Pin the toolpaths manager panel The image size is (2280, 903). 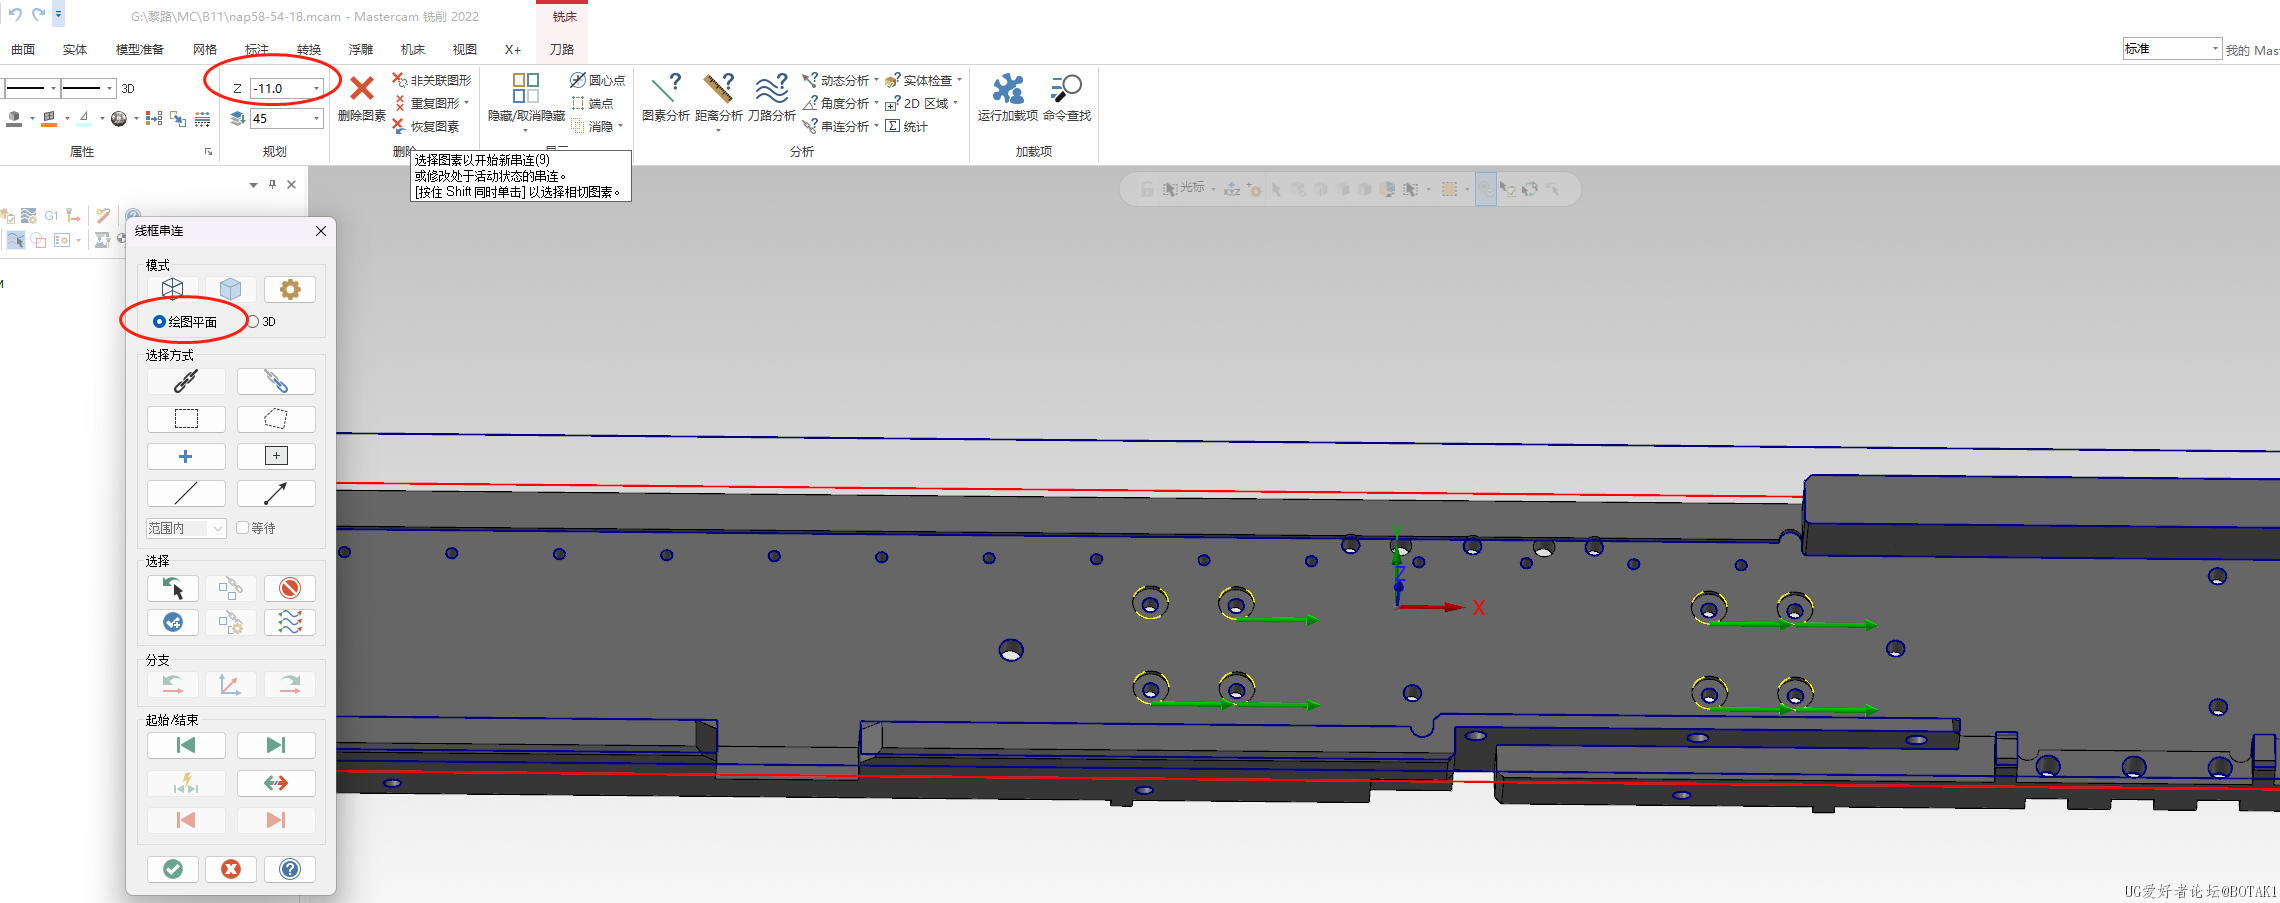click(272, 184)
